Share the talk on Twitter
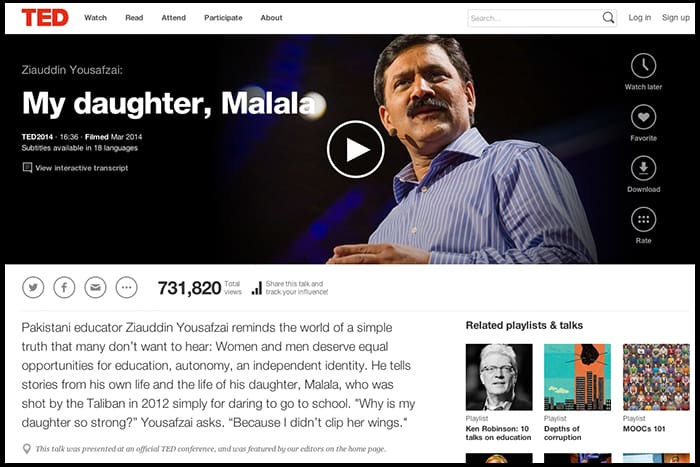700x467 pixels. [33, 288]
